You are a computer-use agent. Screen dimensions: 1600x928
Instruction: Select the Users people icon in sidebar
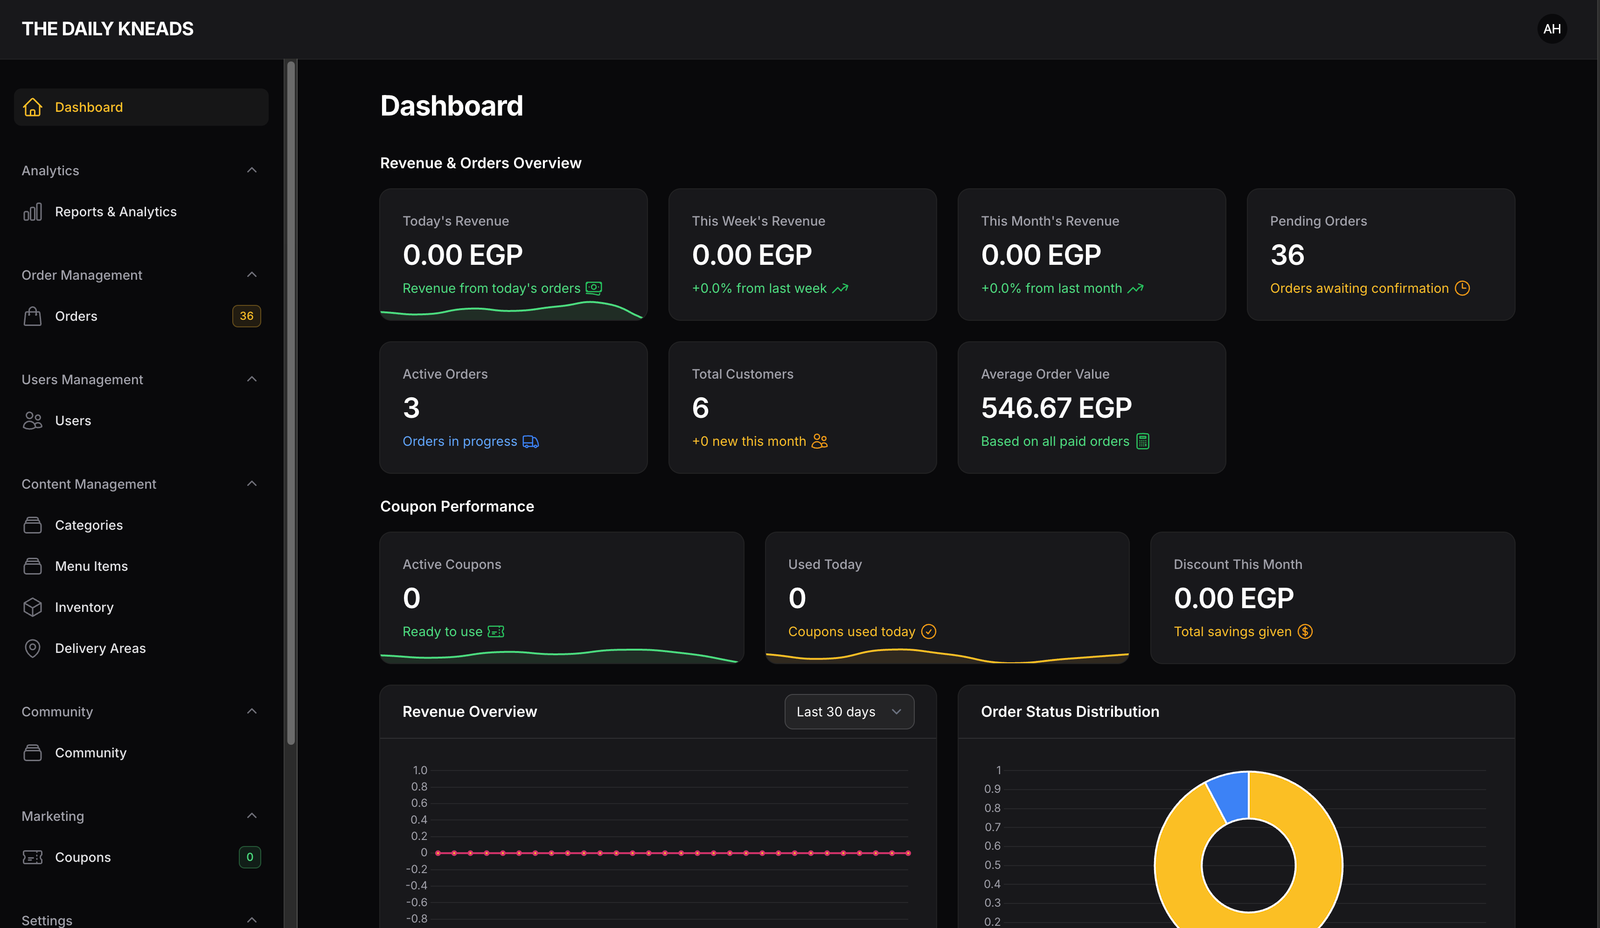pos(33,421)
